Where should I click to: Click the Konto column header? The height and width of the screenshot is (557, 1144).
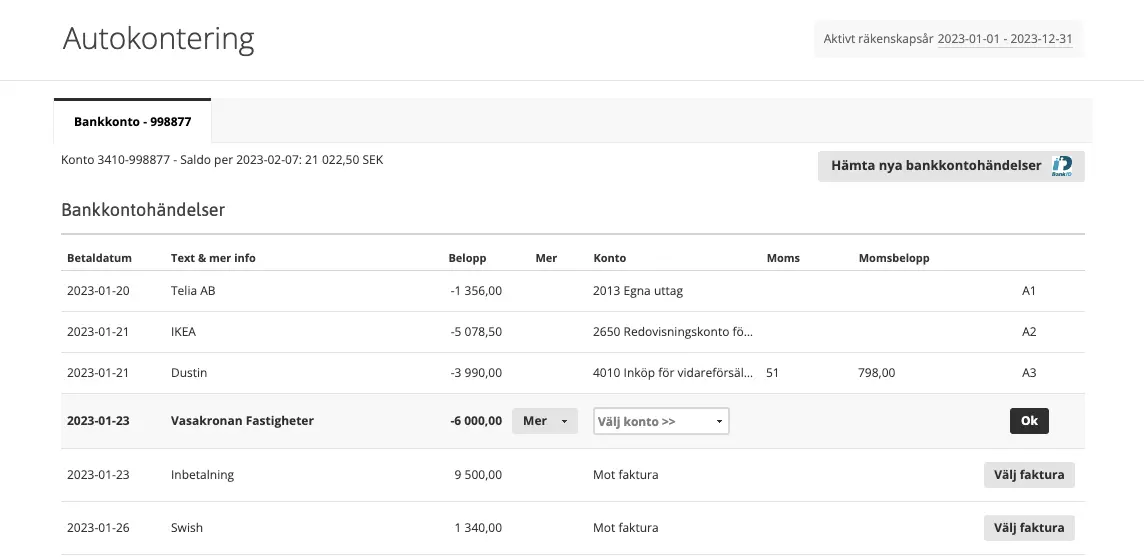[x=609, y=258]
